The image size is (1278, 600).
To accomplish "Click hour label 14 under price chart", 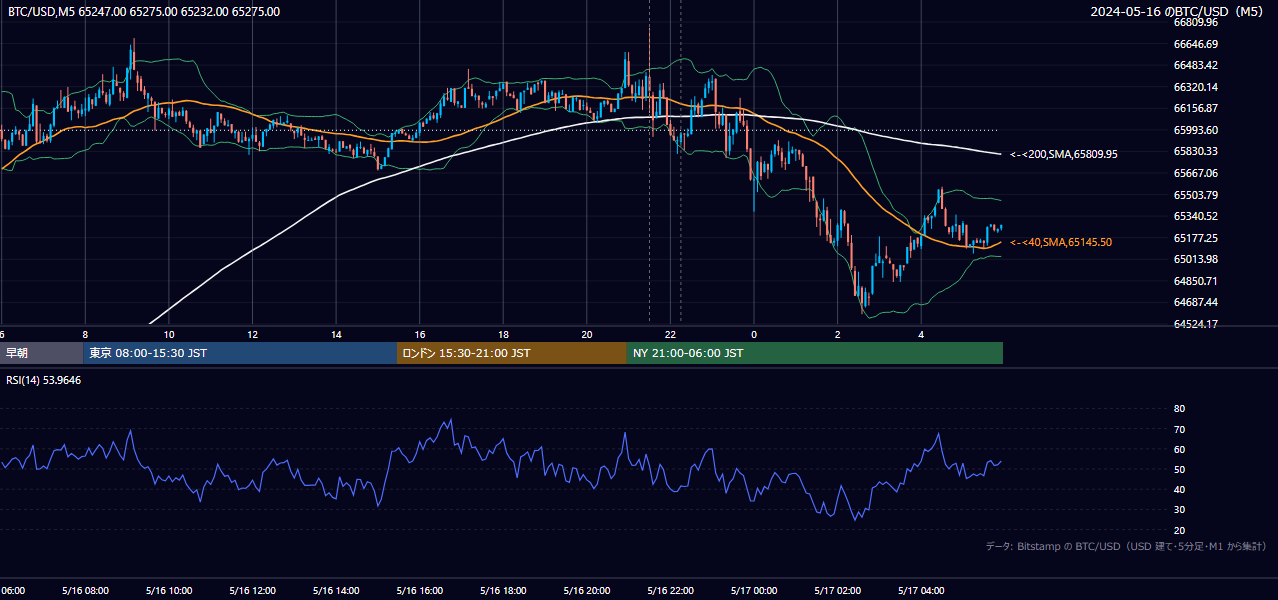I will coord(336,334).
